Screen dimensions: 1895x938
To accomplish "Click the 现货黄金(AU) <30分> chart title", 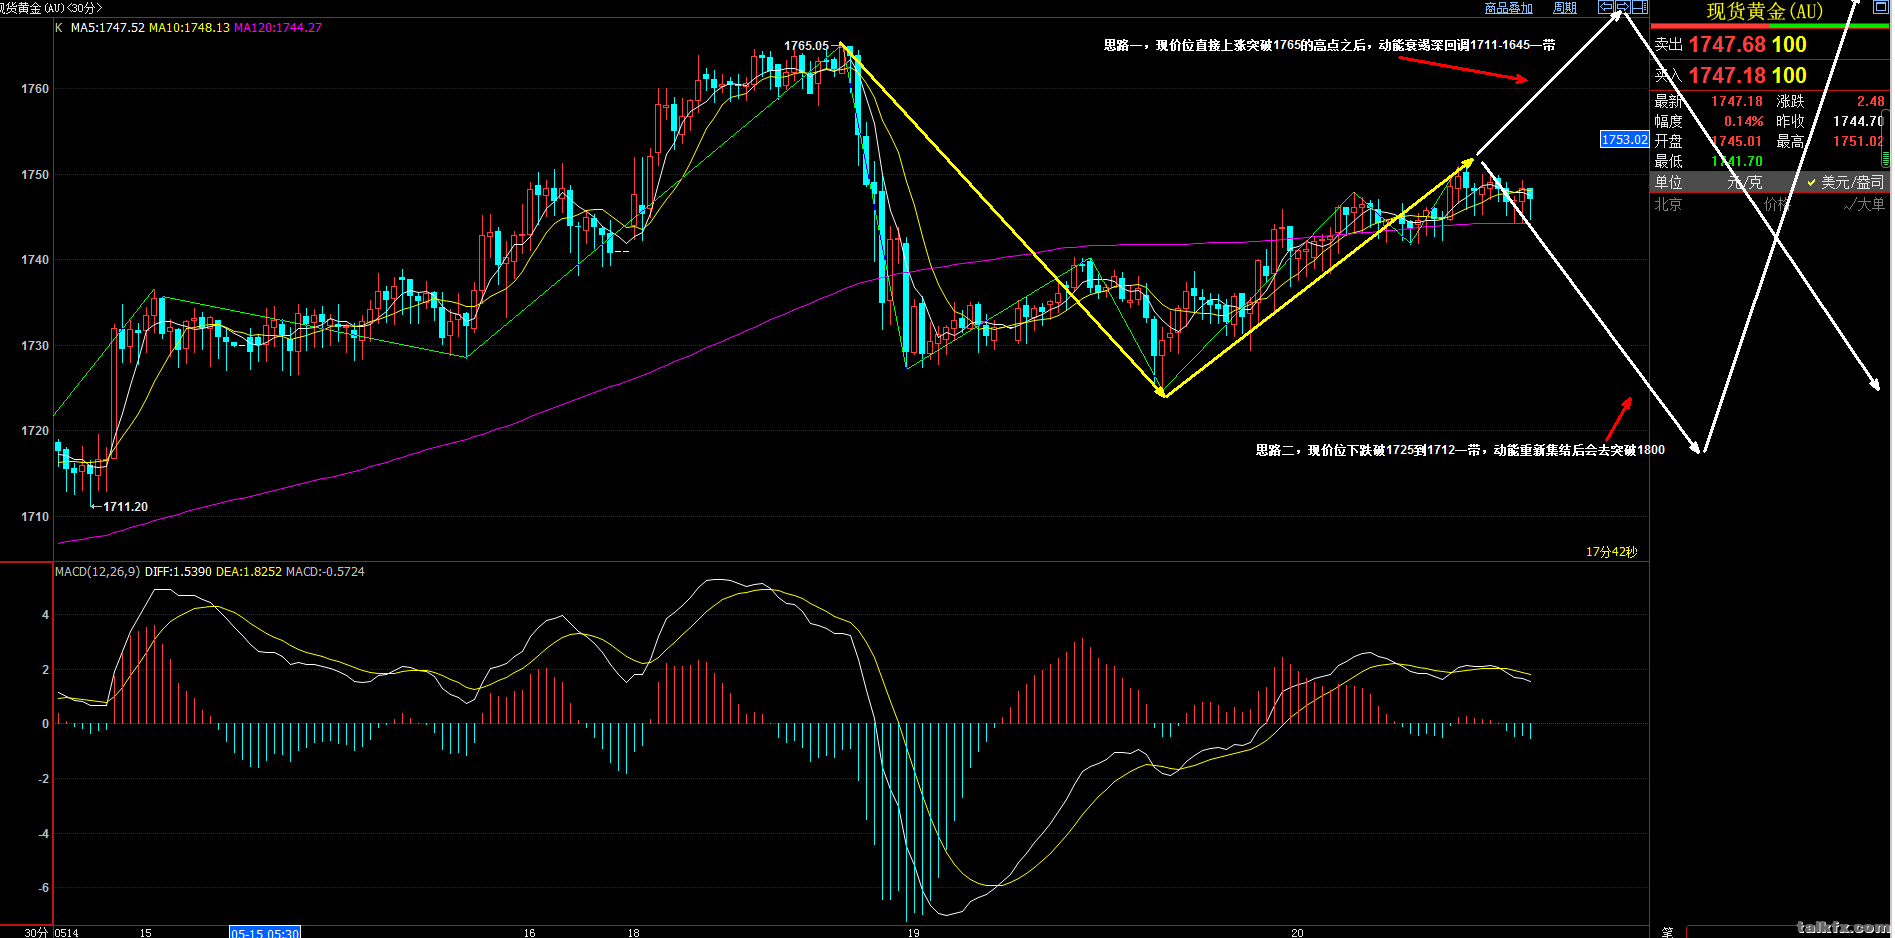I will coord(50,7).
